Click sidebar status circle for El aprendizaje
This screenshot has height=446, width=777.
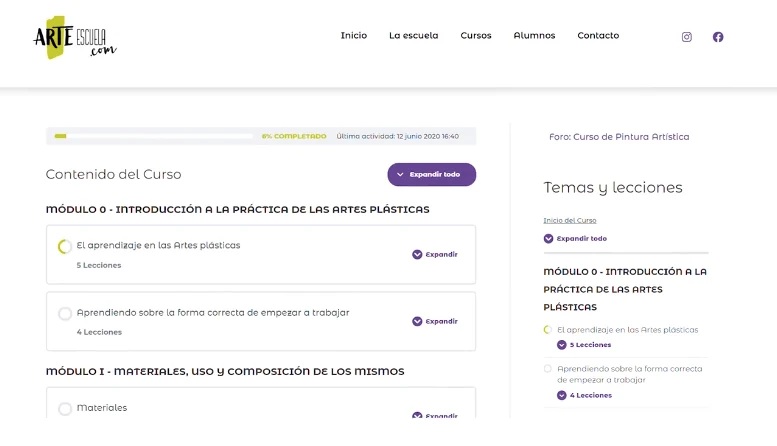point(548,330)
